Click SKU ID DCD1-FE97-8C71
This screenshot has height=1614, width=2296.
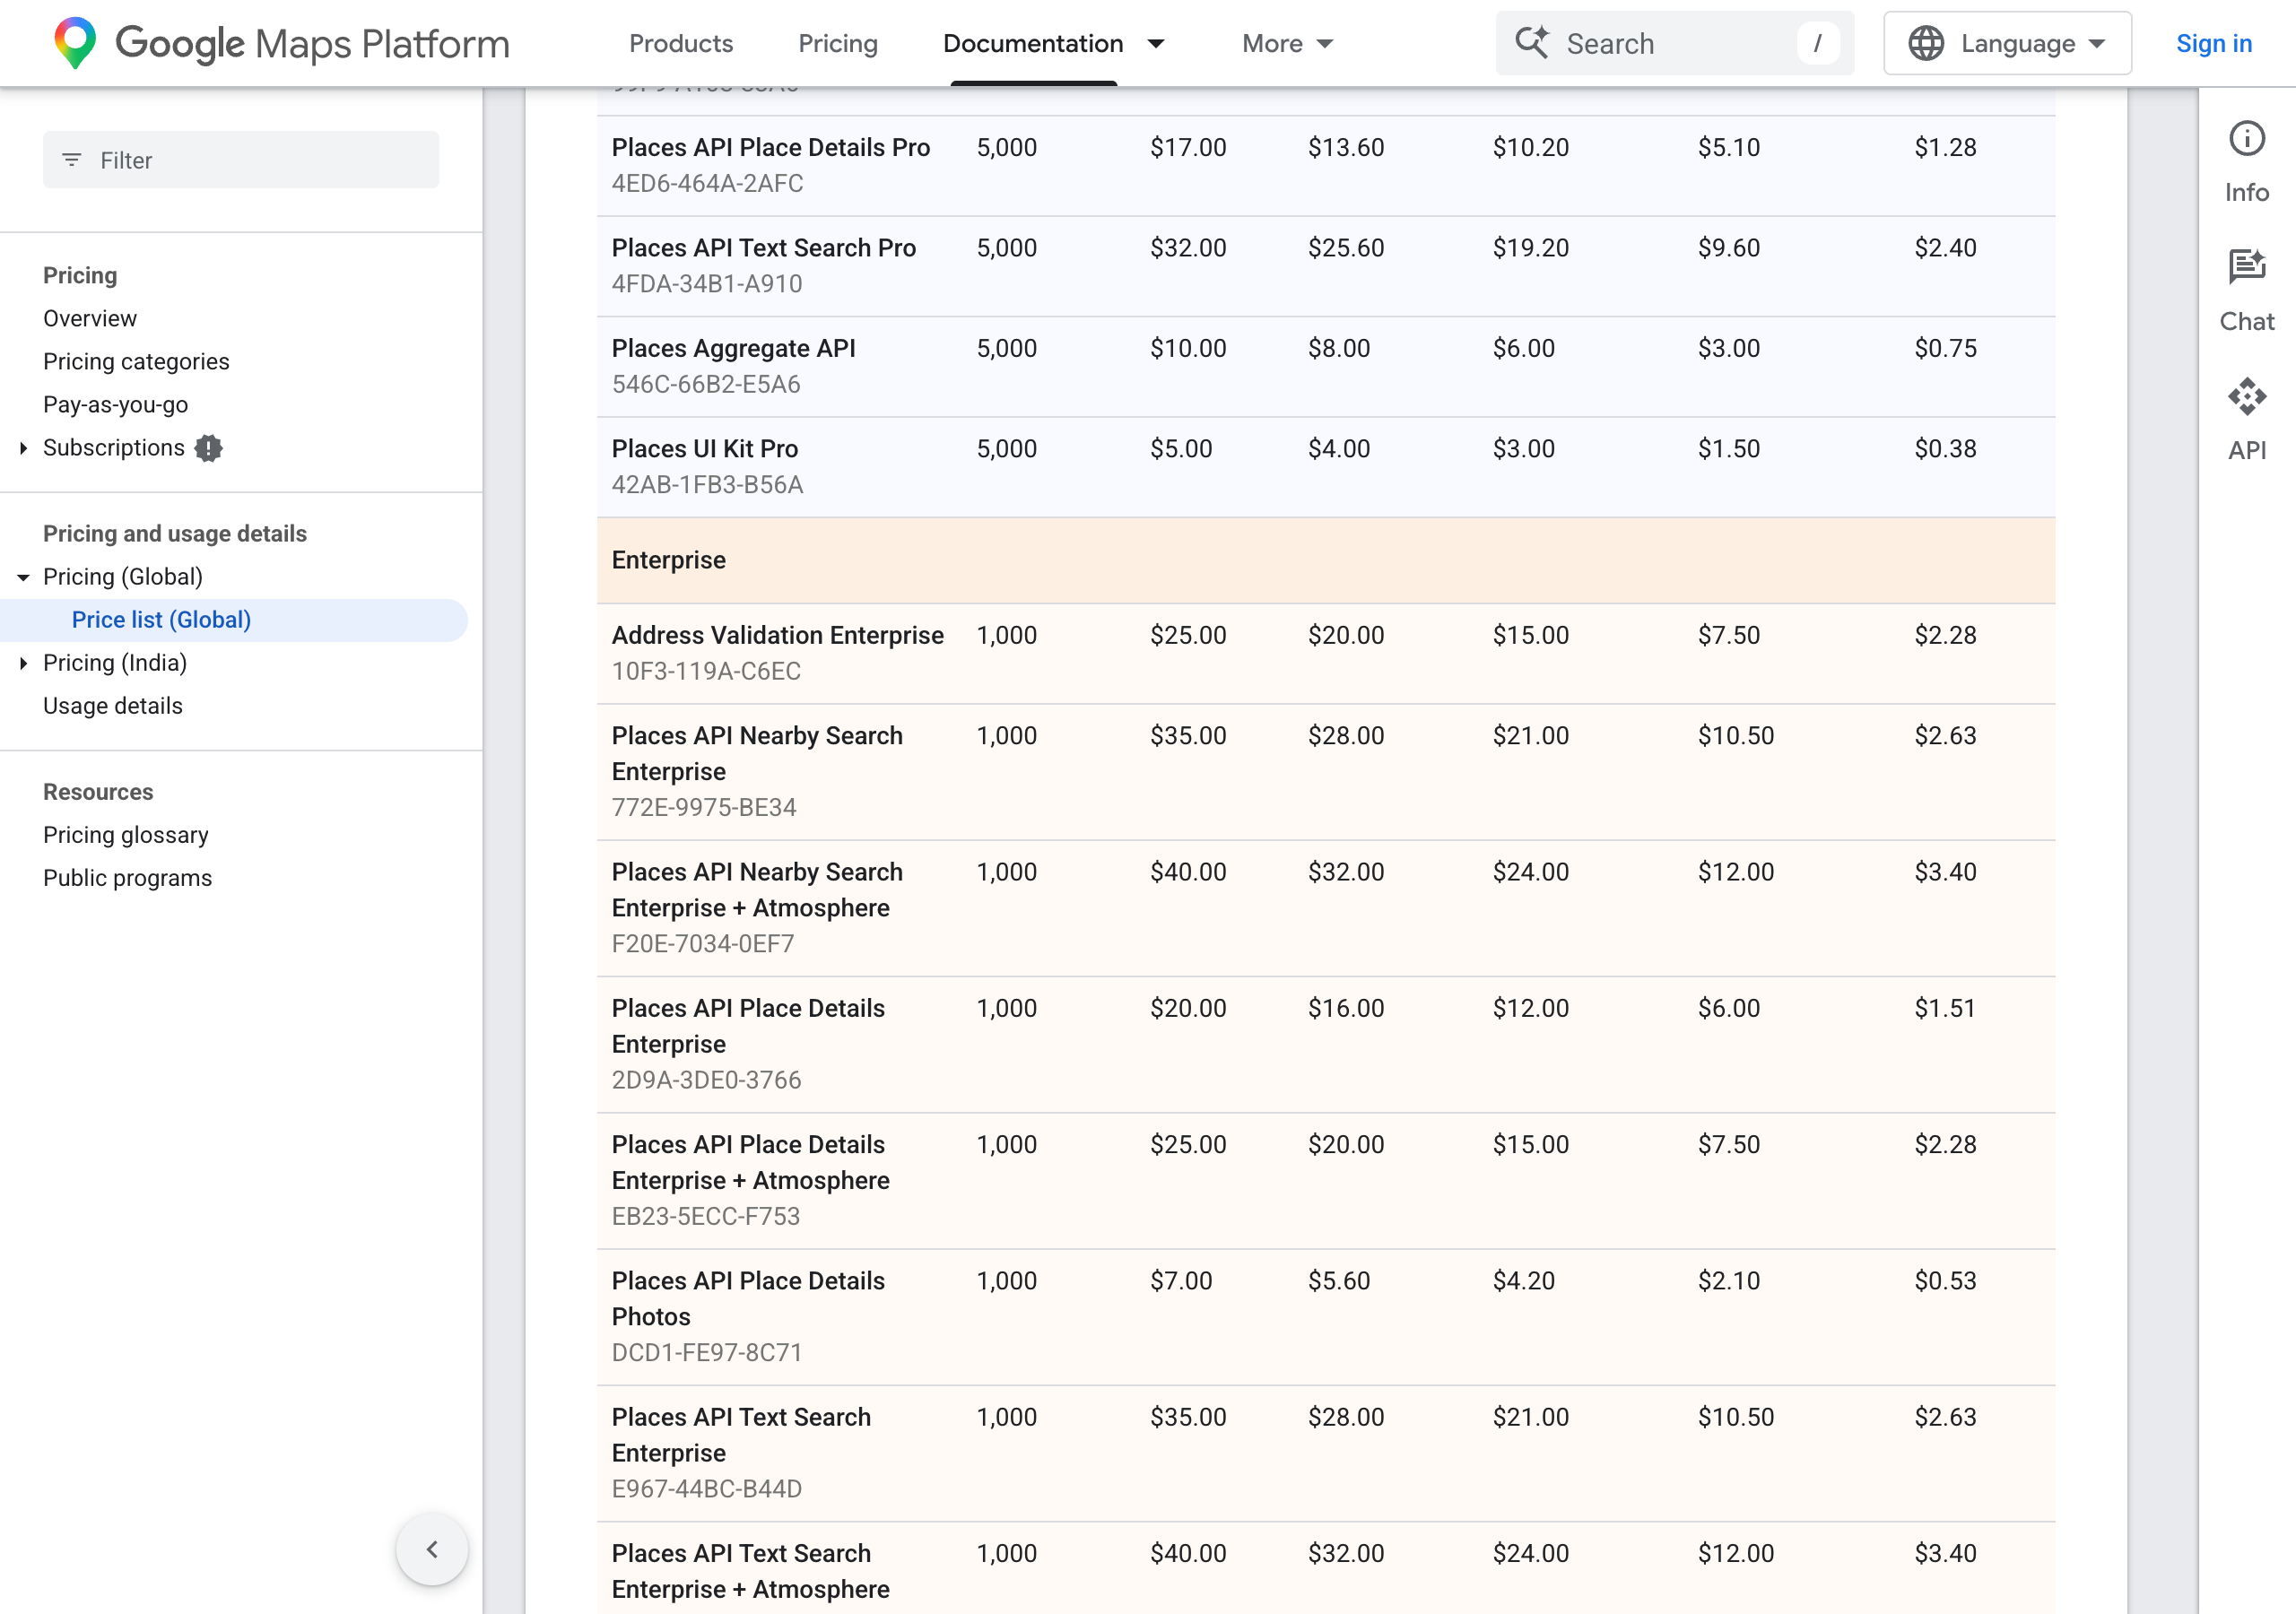(707, 1353)
